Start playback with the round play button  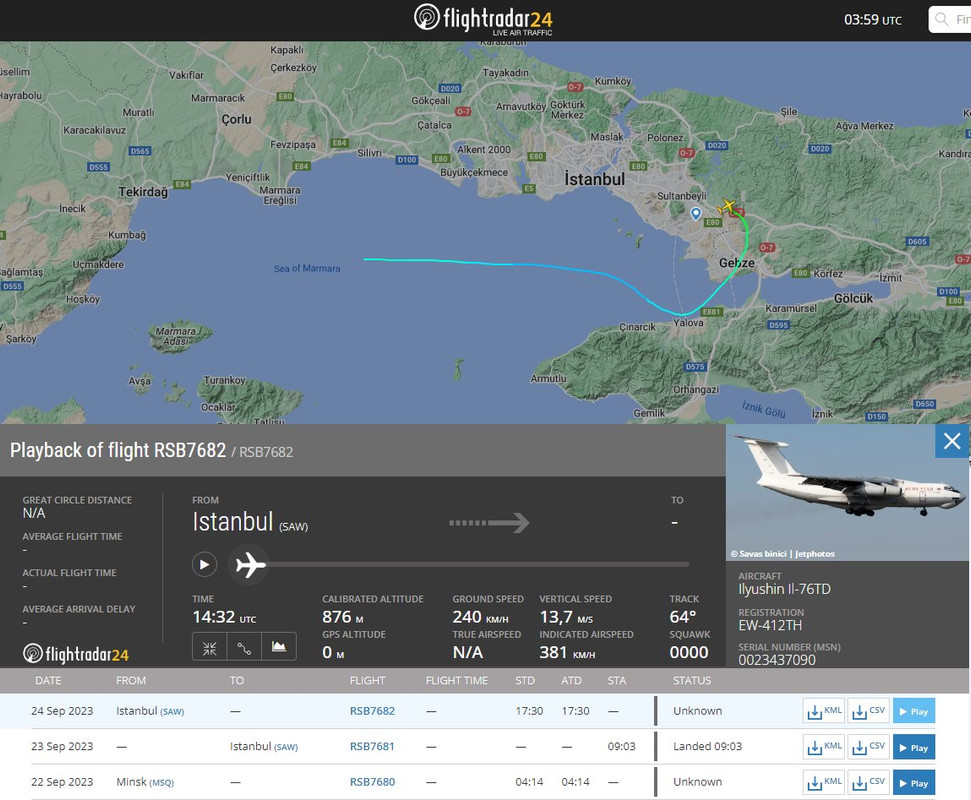click(204, 564)
